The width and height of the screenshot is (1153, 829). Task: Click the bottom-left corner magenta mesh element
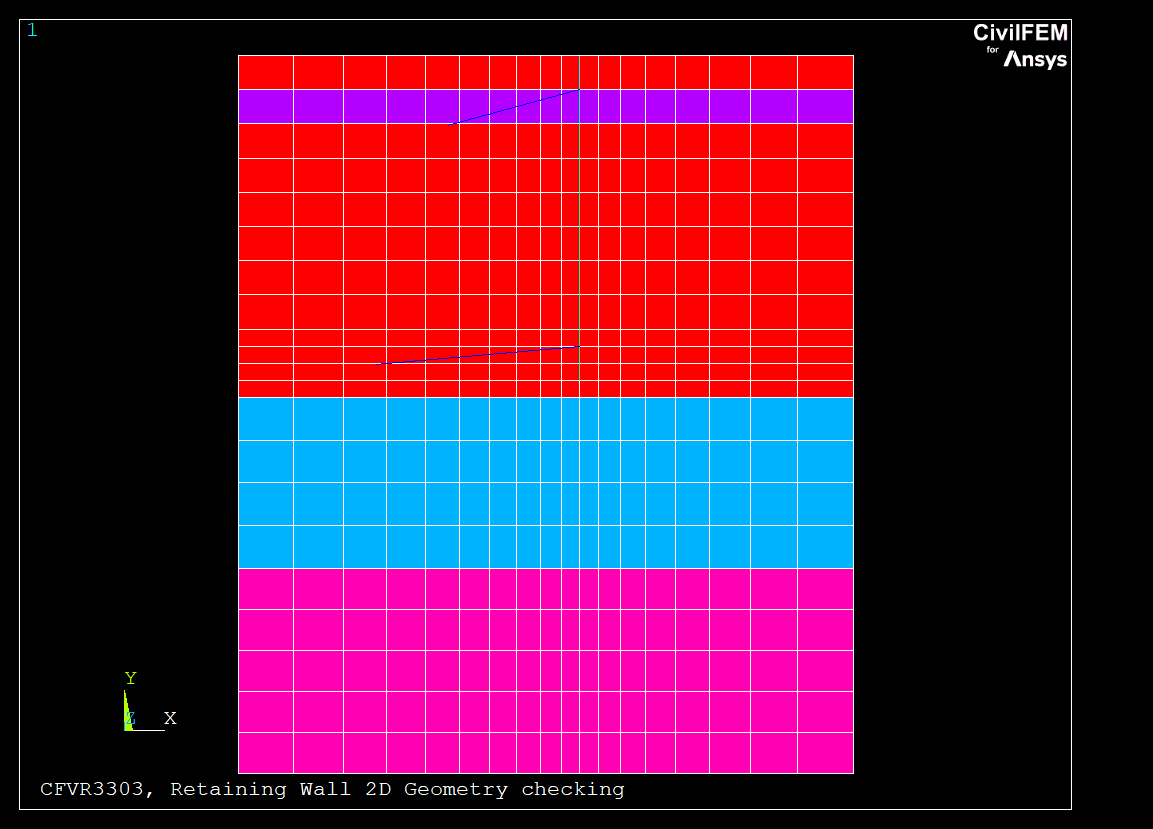[265, 752]
